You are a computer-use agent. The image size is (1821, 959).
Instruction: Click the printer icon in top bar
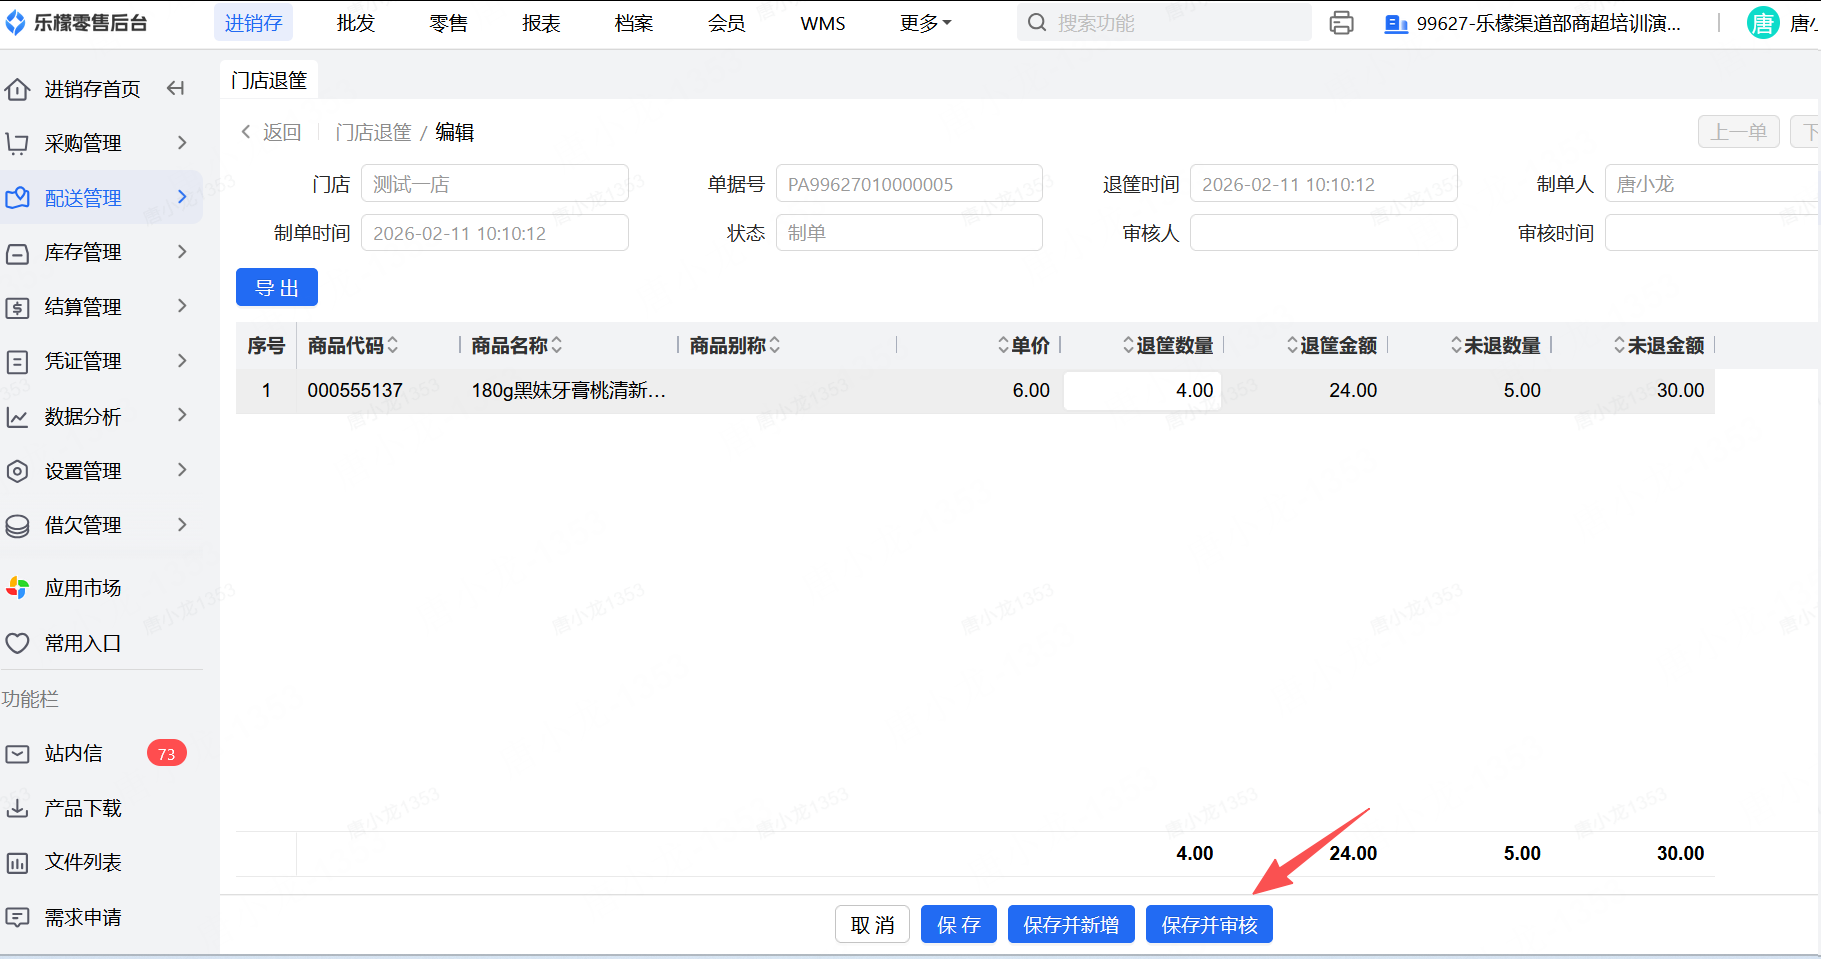coord(1342,23)
